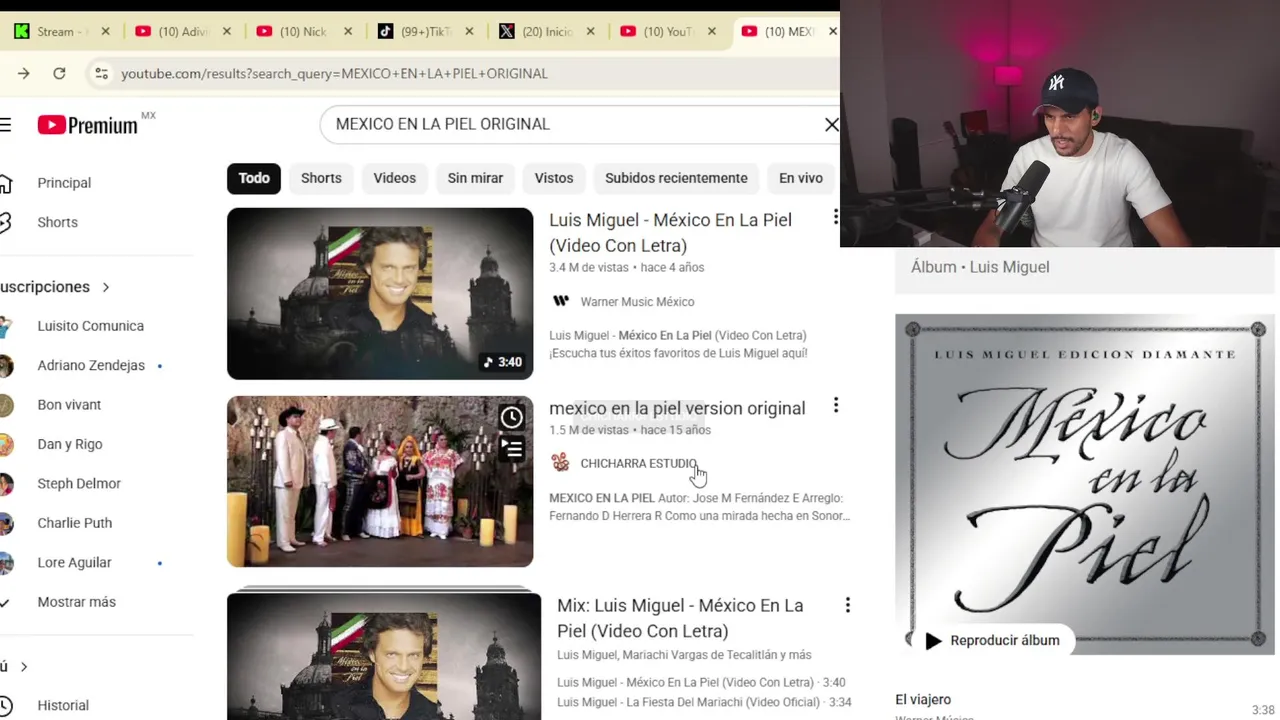Open Bon vivant subscription avatar
Screen dimensions: 1280x720
pos(5,405)
